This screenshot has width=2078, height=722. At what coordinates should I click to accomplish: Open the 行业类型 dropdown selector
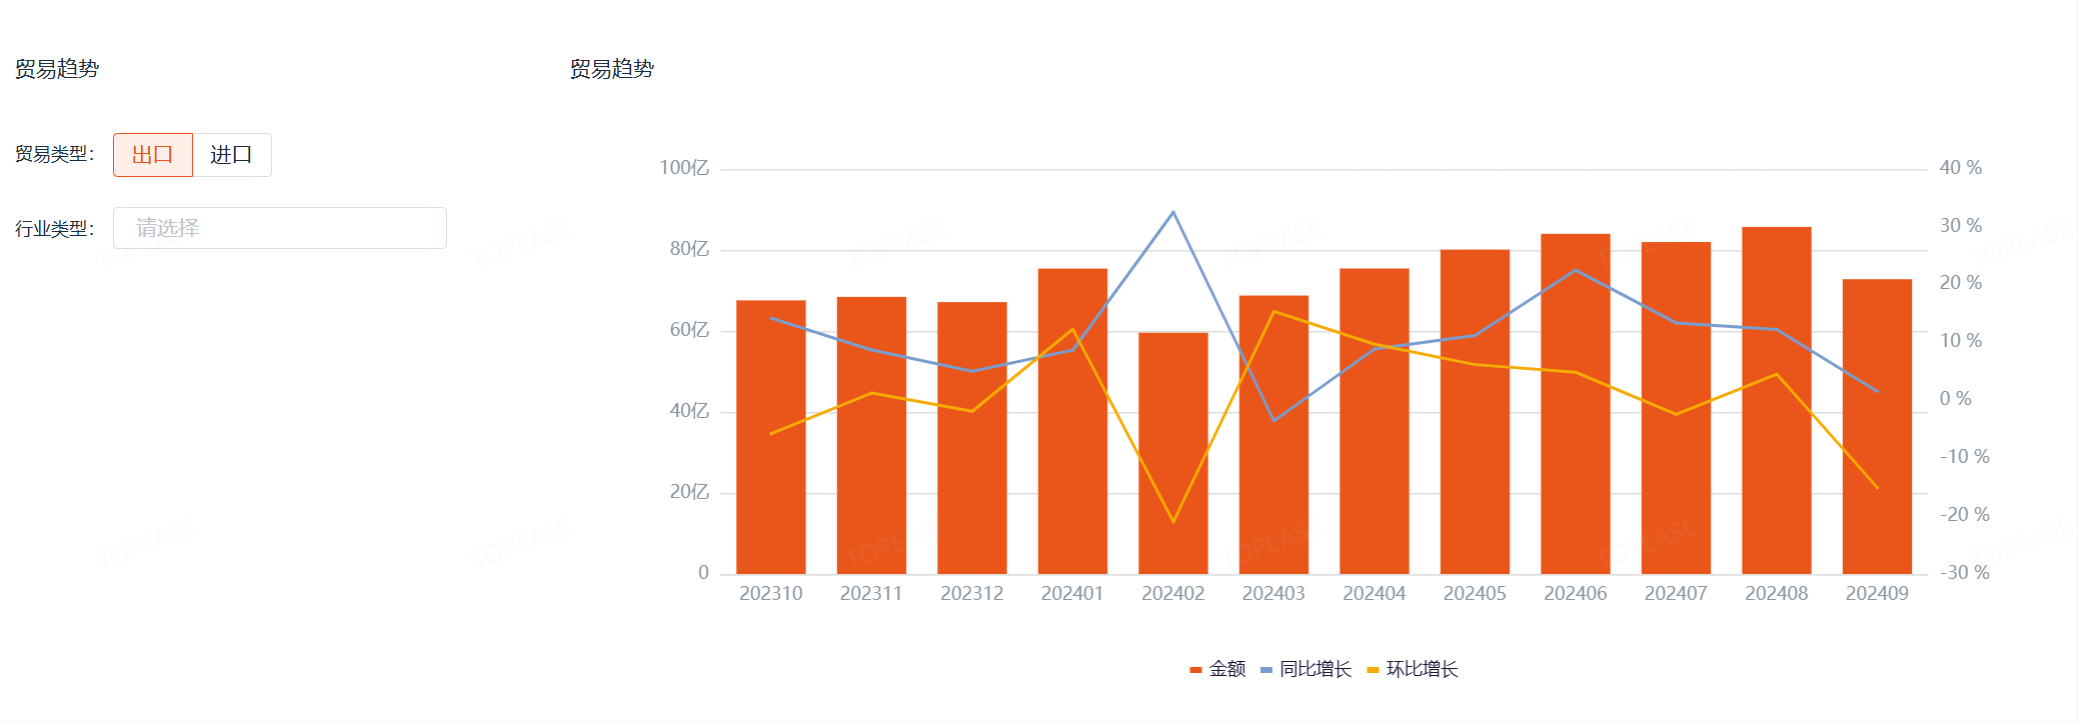pos(279,228)
